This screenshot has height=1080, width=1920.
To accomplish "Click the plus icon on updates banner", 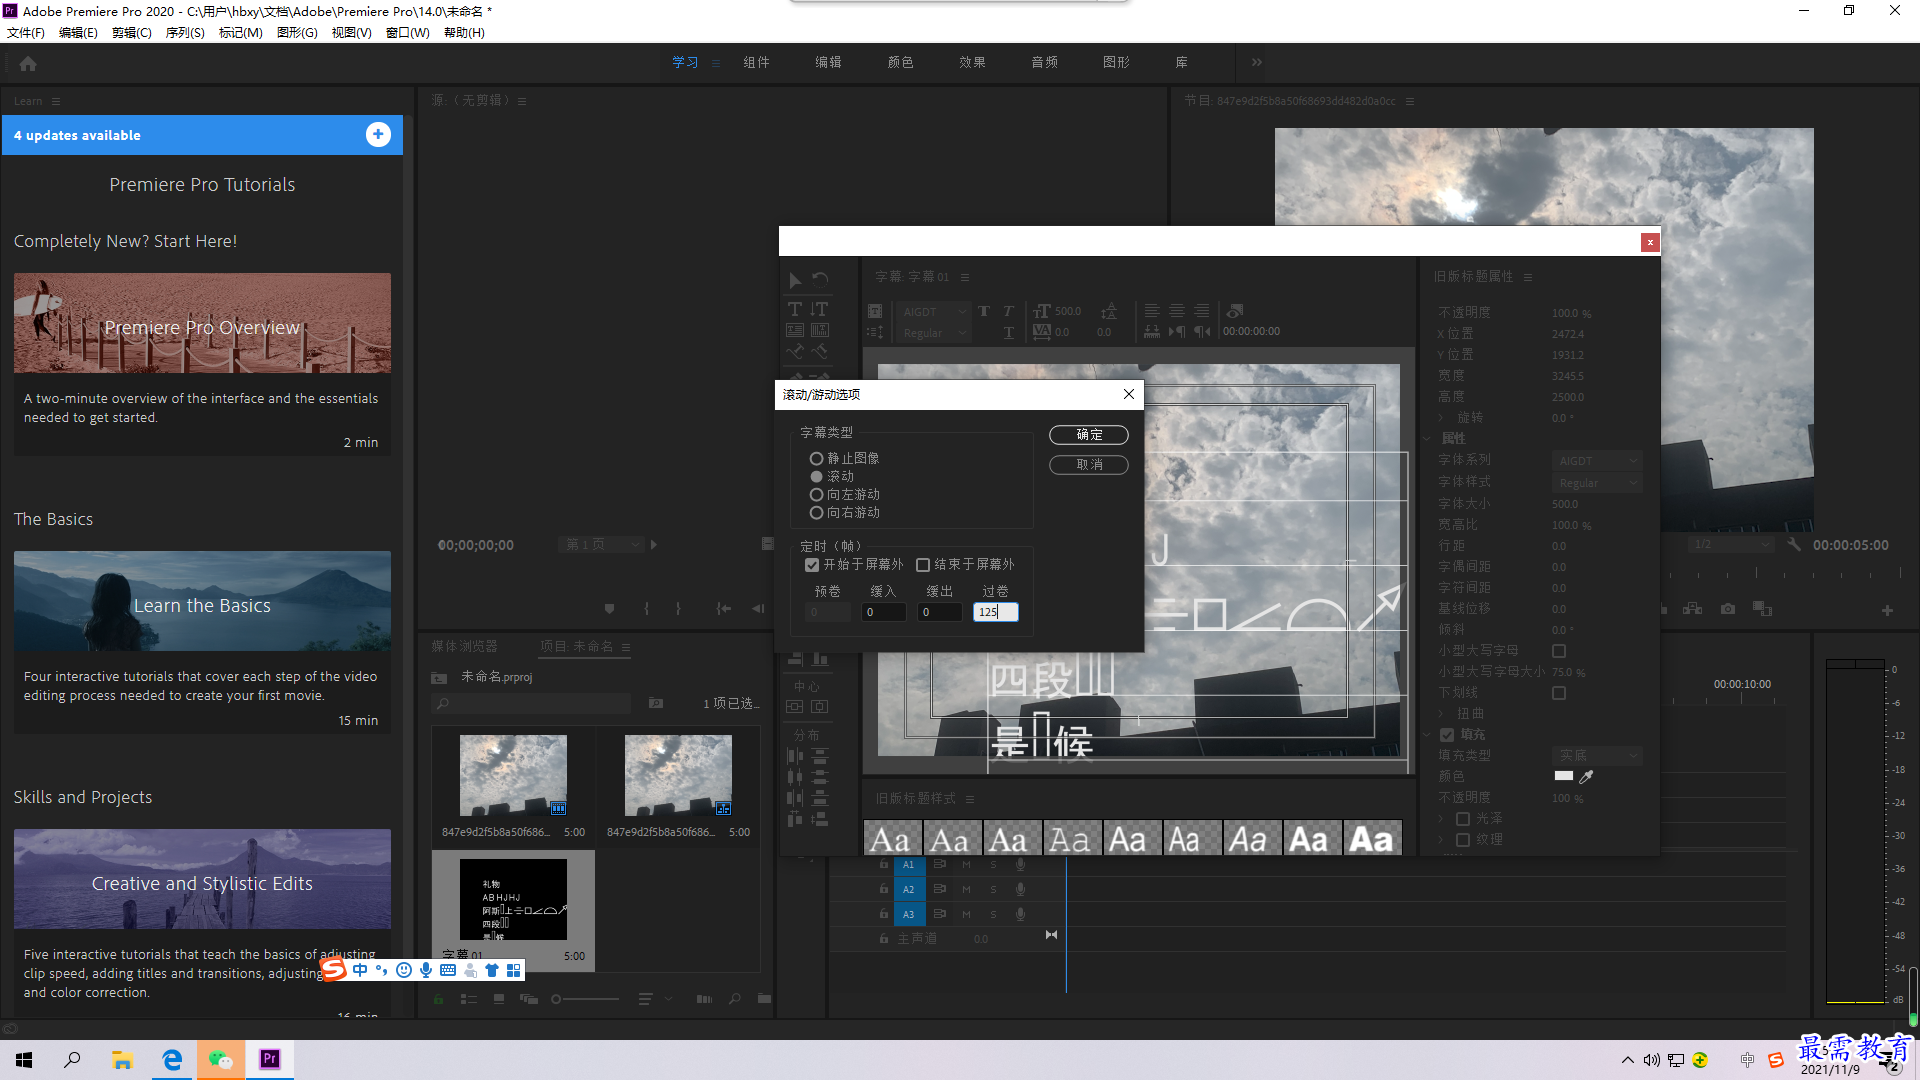I will pos(378,135).
